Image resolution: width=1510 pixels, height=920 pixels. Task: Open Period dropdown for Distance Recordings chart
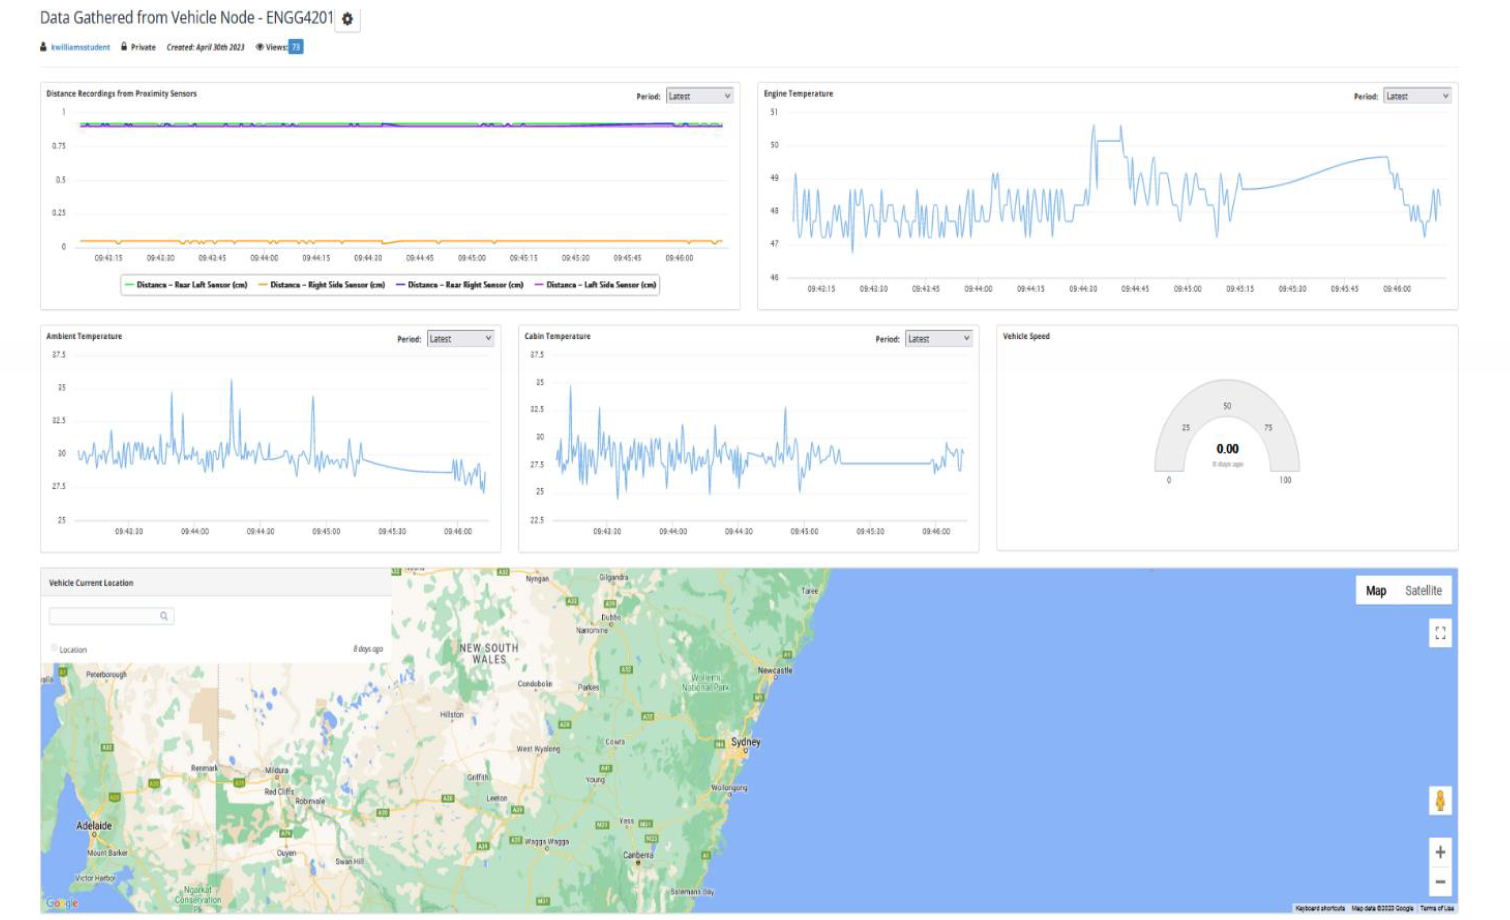[700, 96]
